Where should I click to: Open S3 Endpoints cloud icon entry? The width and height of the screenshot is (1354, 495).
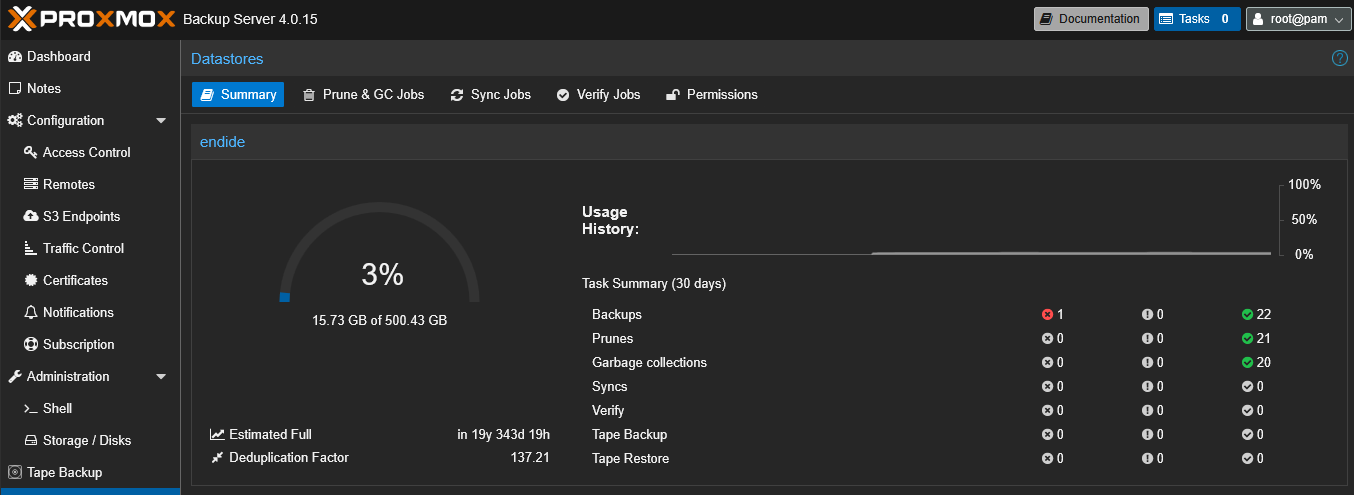80,216
